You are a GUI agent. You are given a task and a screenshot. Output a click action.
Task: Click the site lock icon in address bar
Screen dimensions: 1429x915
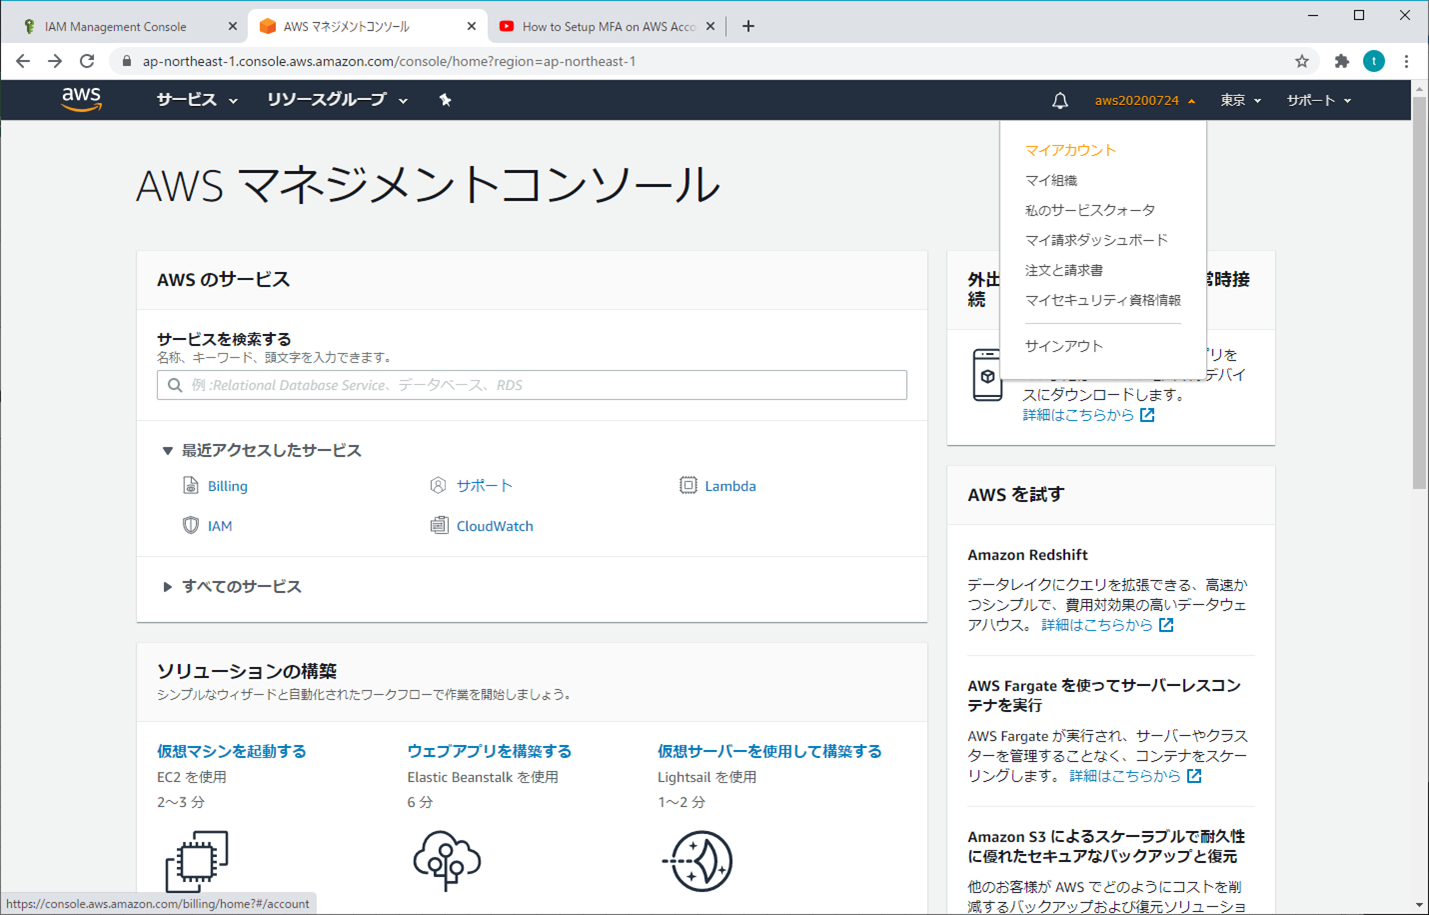click(x=126, y=61)
